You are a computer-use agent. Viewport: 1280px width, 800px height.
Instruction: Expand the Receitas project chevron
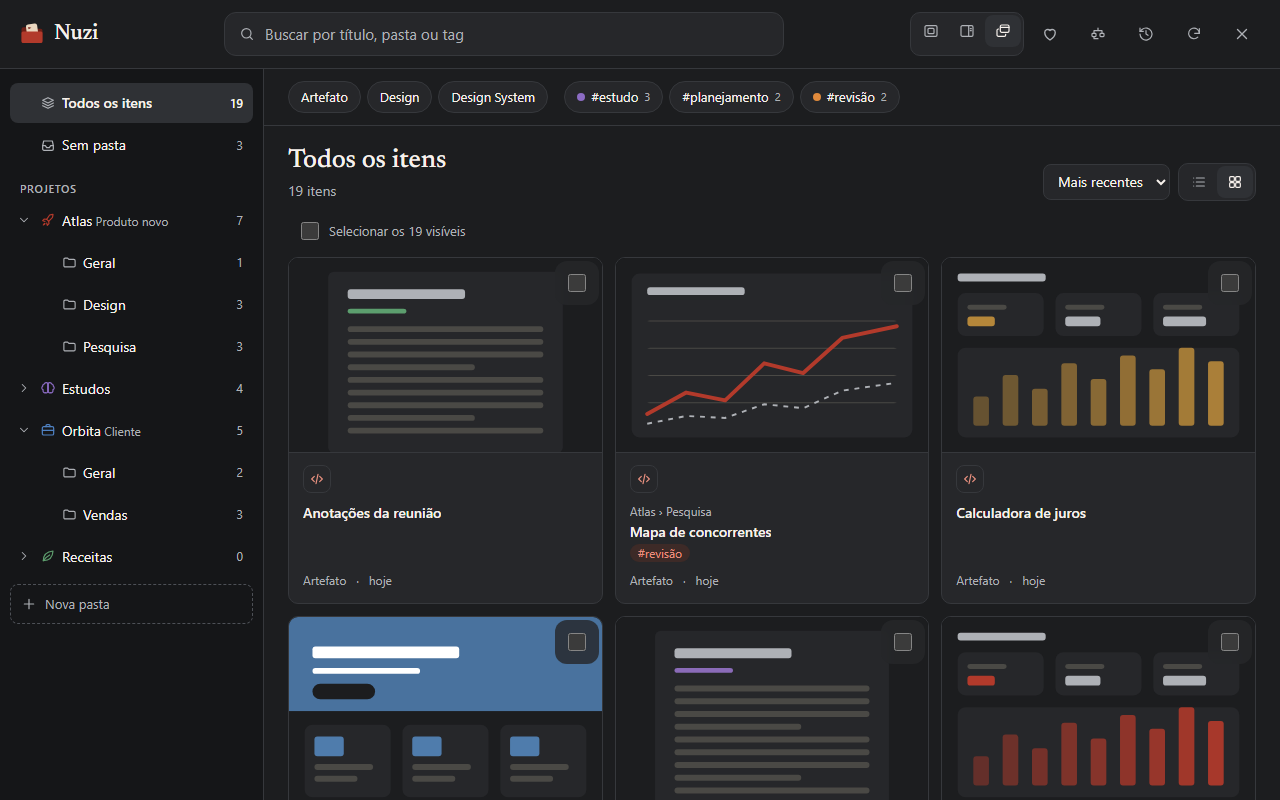[x=24, y=557]
